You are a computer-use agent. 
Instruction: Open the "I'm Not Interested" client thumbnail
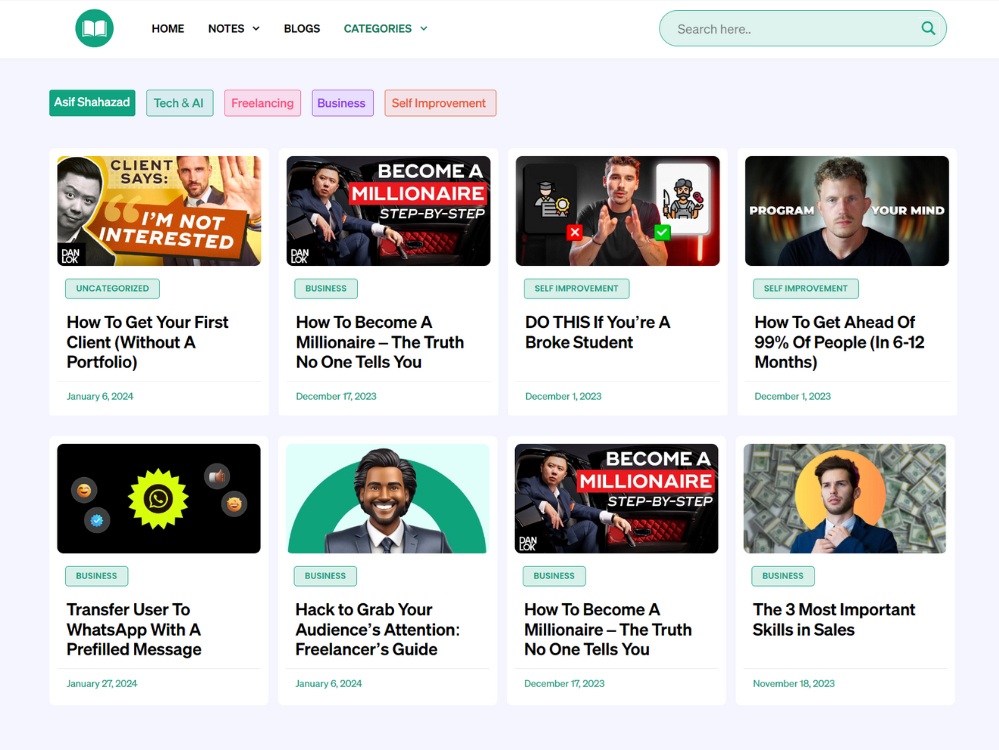point(159,211)
